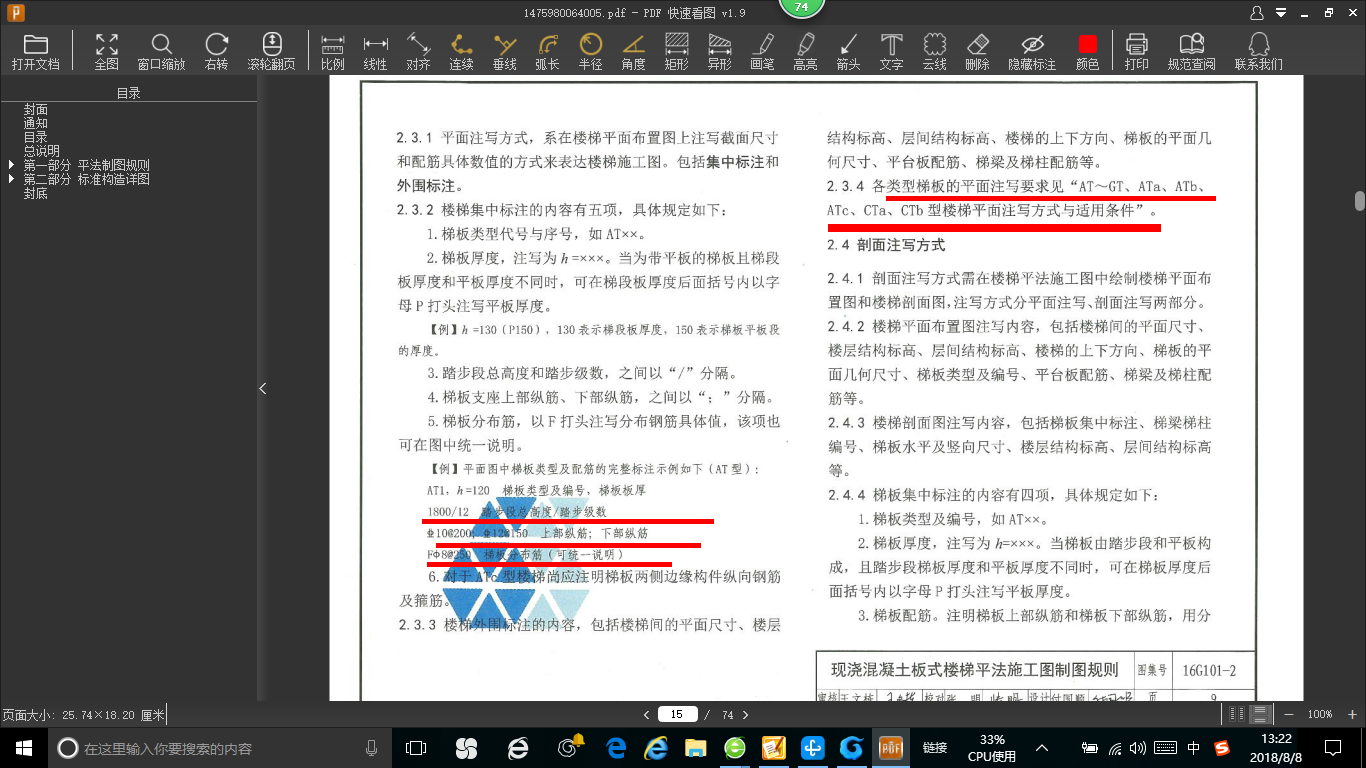Open Windows Task View
Viewport: 1366px width, 768px height.
tap(415, 747)
